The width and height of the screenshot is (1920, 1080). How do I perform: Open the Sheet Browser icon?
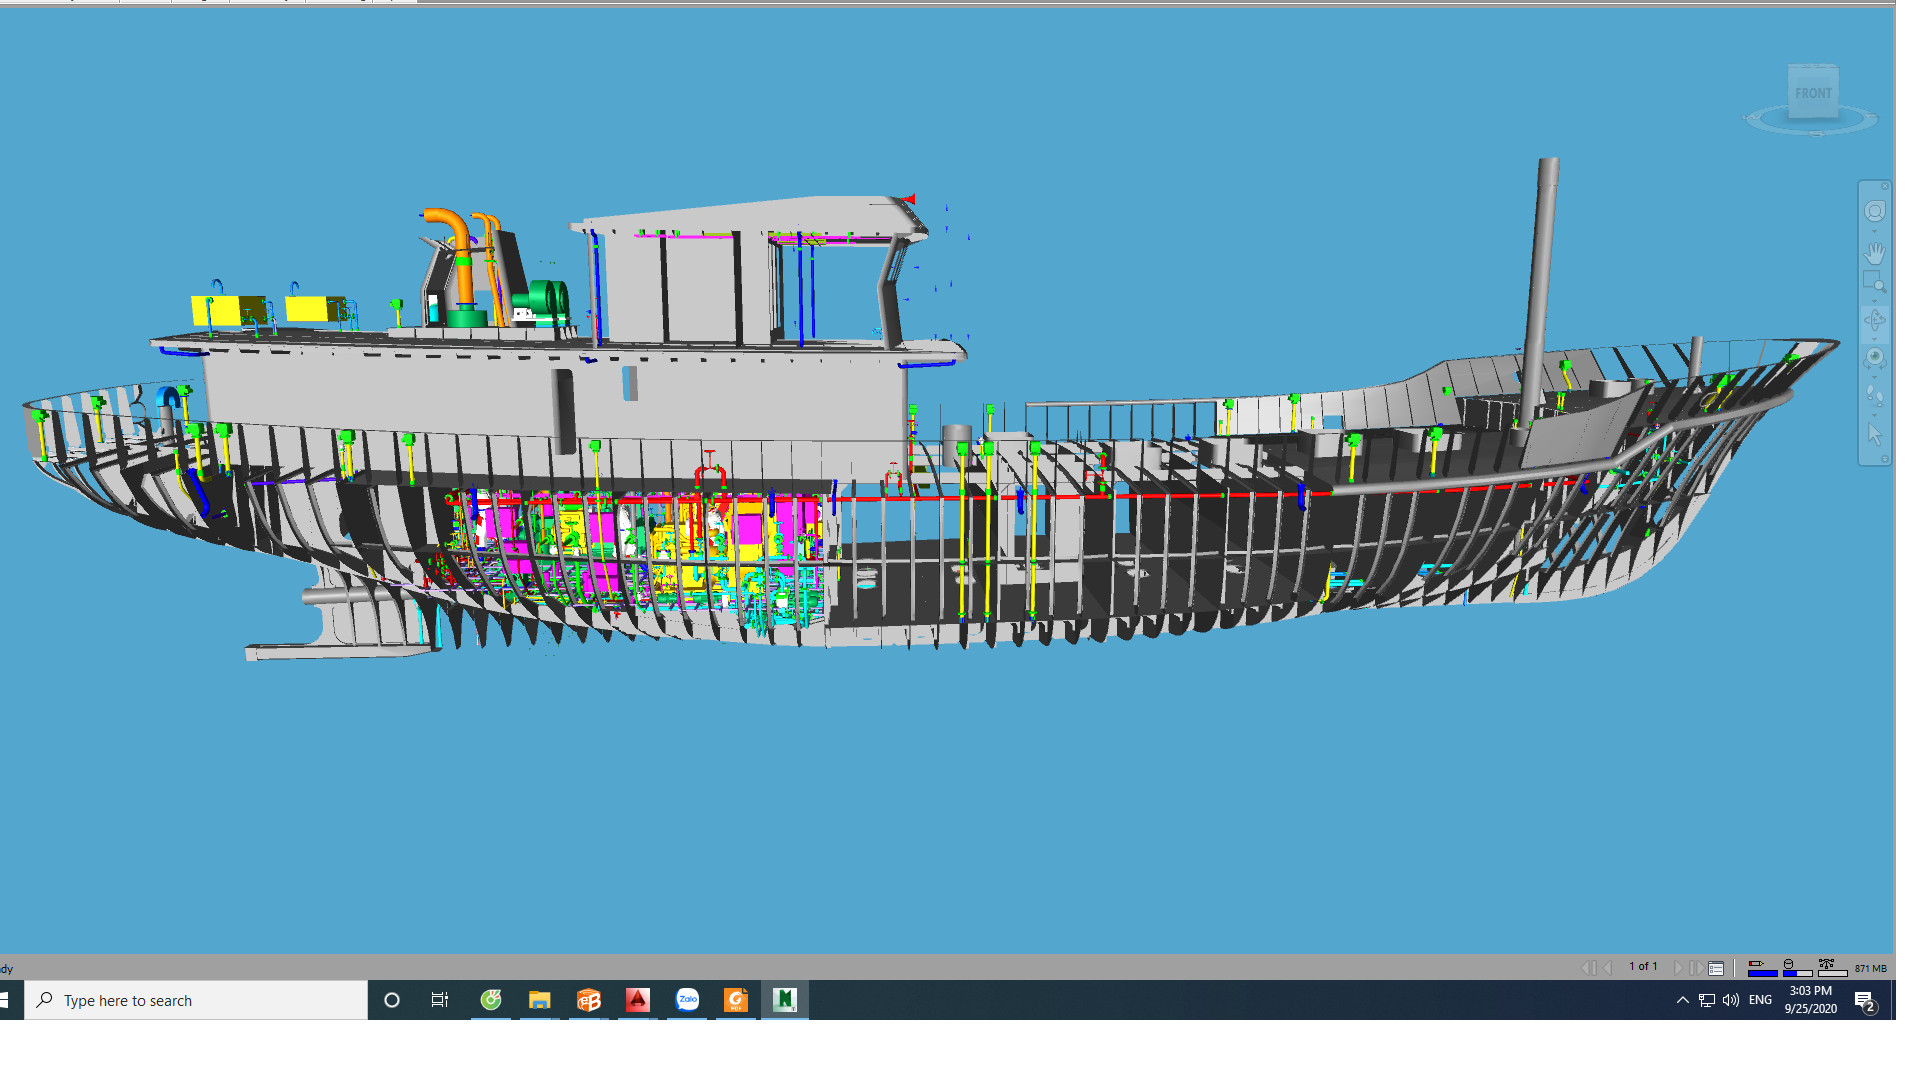point(1716,968)
